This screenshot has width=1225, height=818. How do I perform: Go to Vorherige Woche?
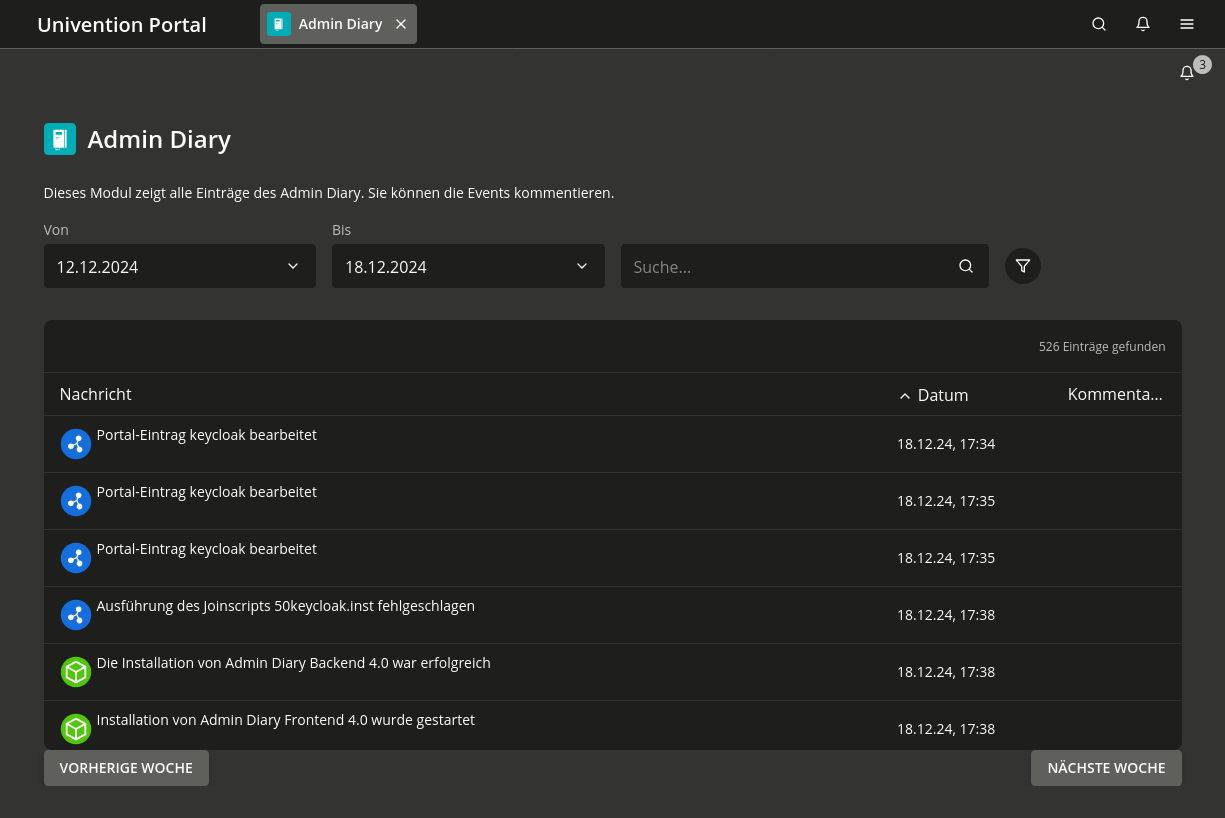pos(126,768)
